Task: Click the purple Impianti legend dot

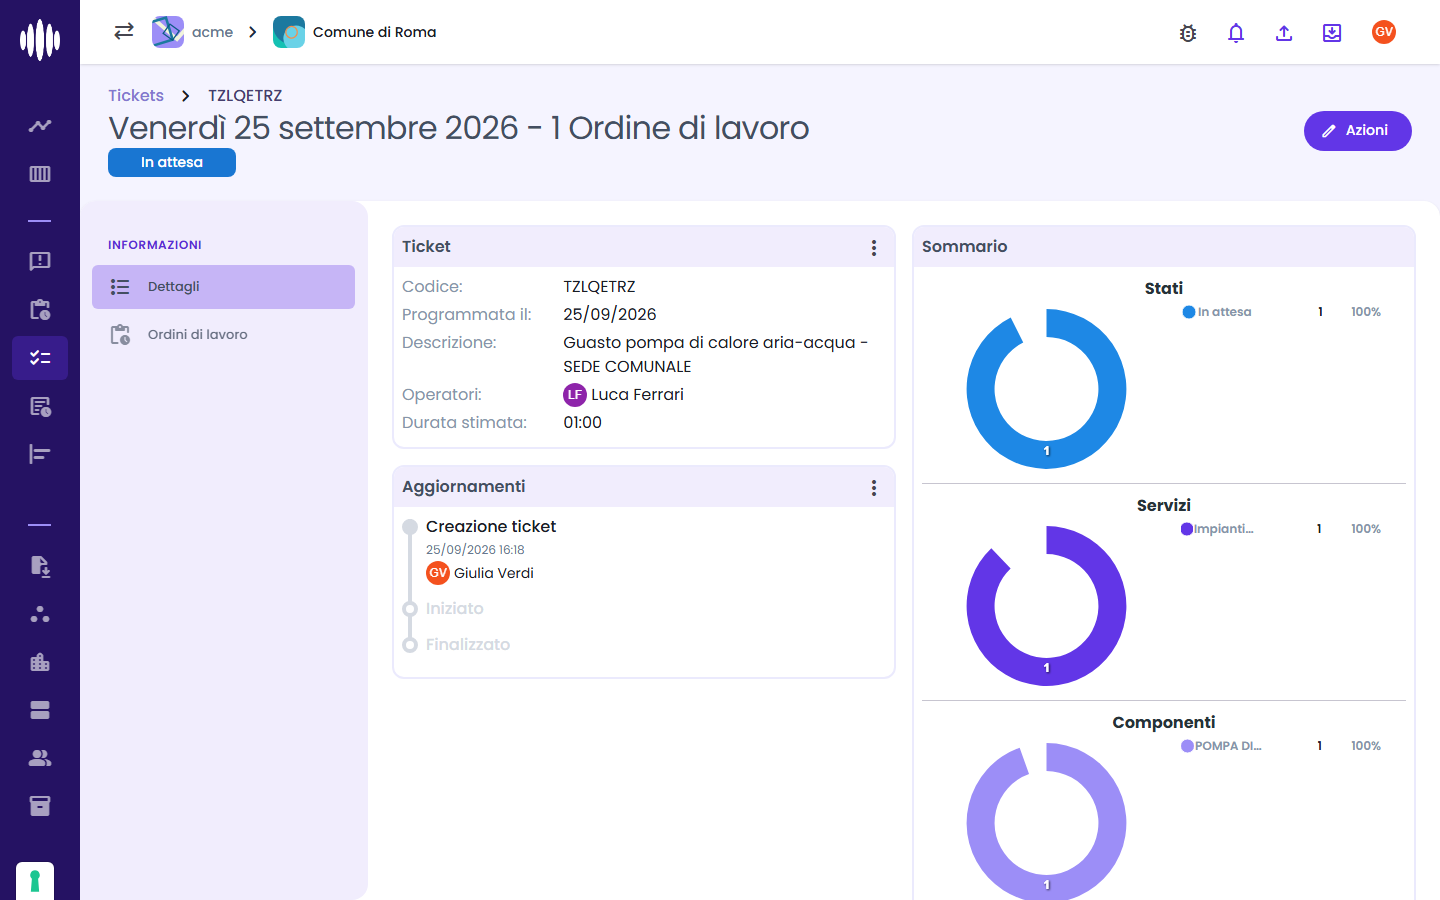Action: pos(1187,529)
